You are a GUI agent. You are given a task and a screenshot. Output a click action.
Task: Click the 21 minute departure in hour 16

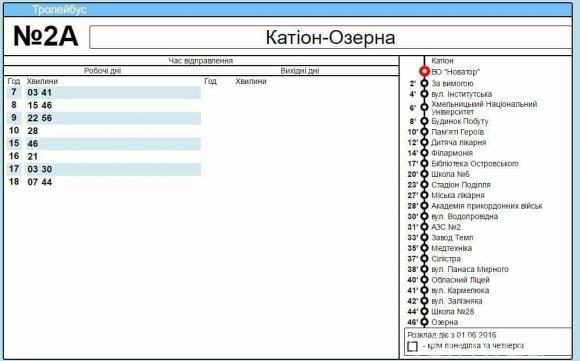coord(33,156)
